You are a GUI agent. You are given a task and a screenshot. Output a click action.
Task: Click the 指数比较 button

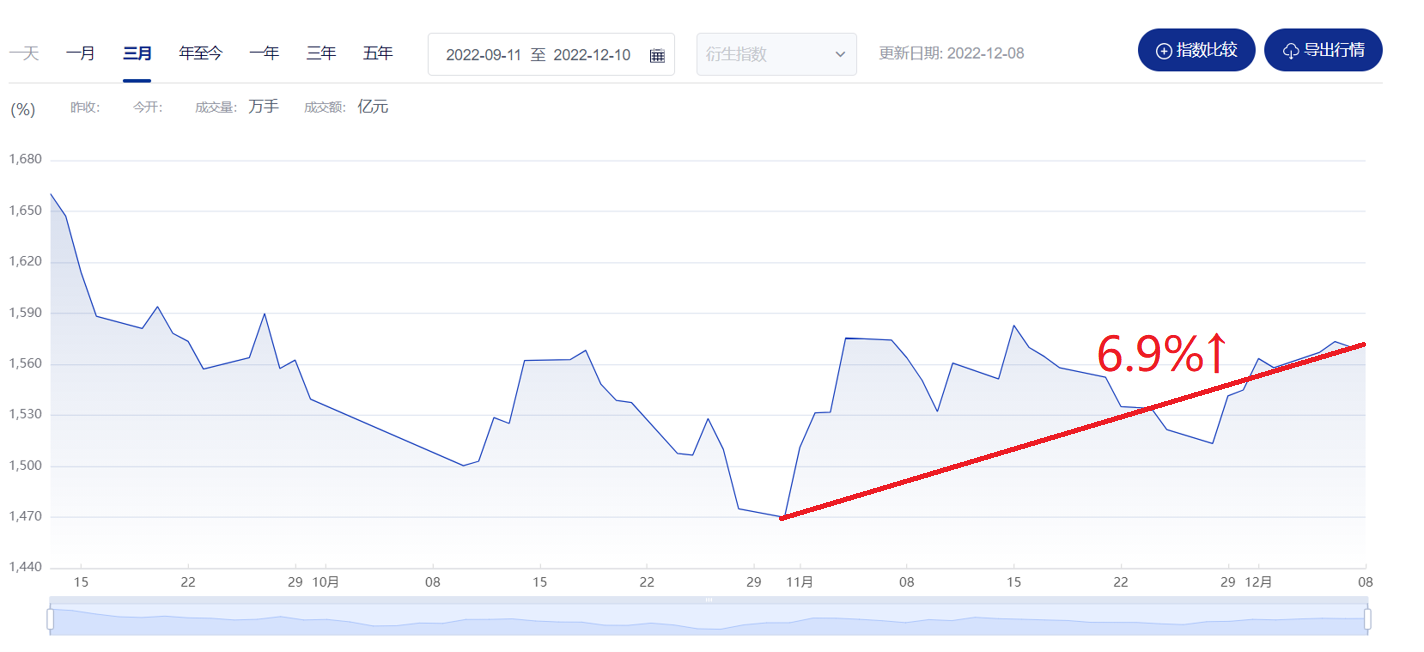click(1196, 50)
